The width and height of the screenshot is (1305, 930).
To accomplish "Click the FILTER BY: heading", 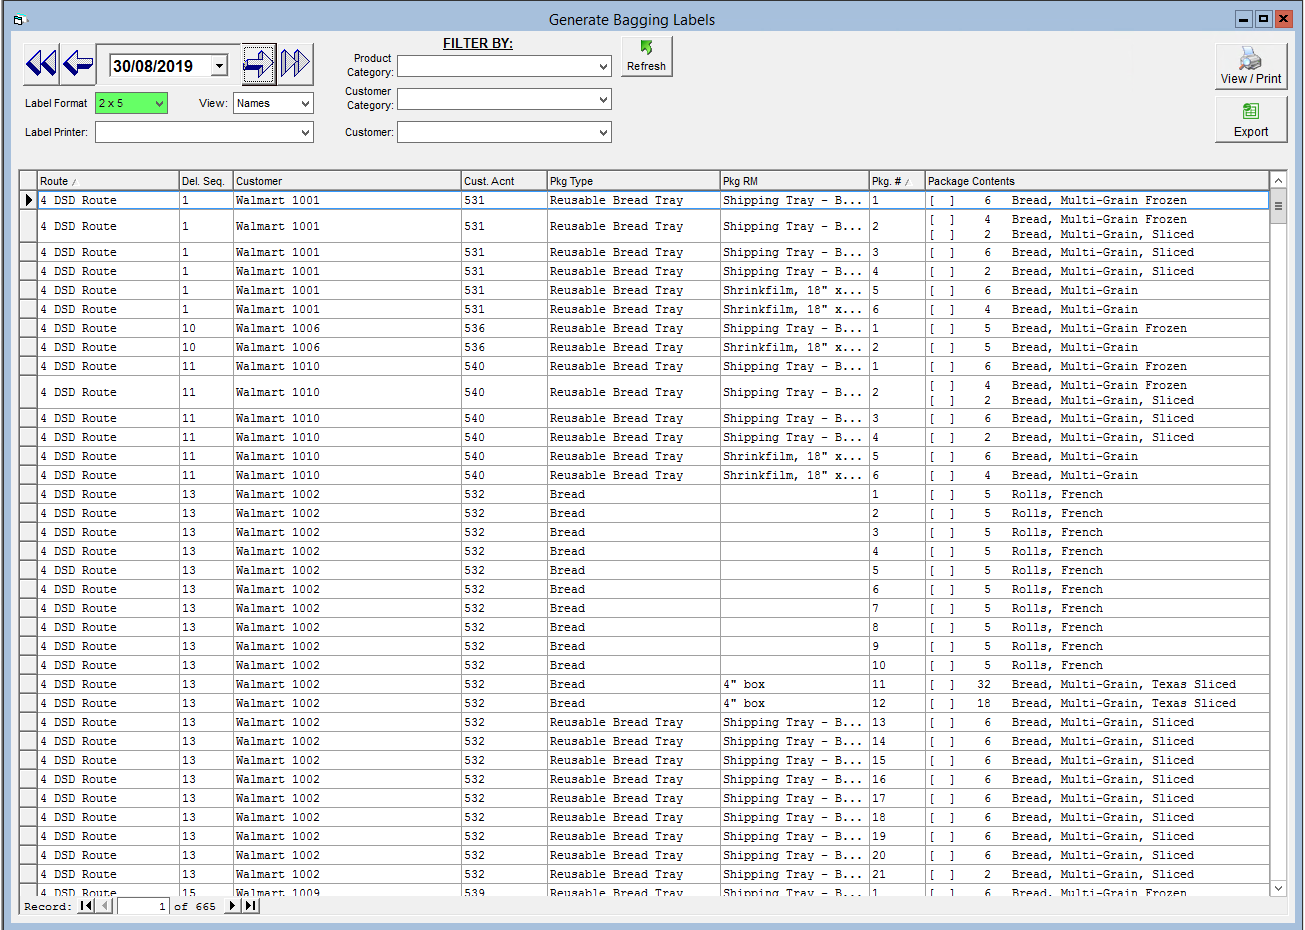I will coord(478,43).
